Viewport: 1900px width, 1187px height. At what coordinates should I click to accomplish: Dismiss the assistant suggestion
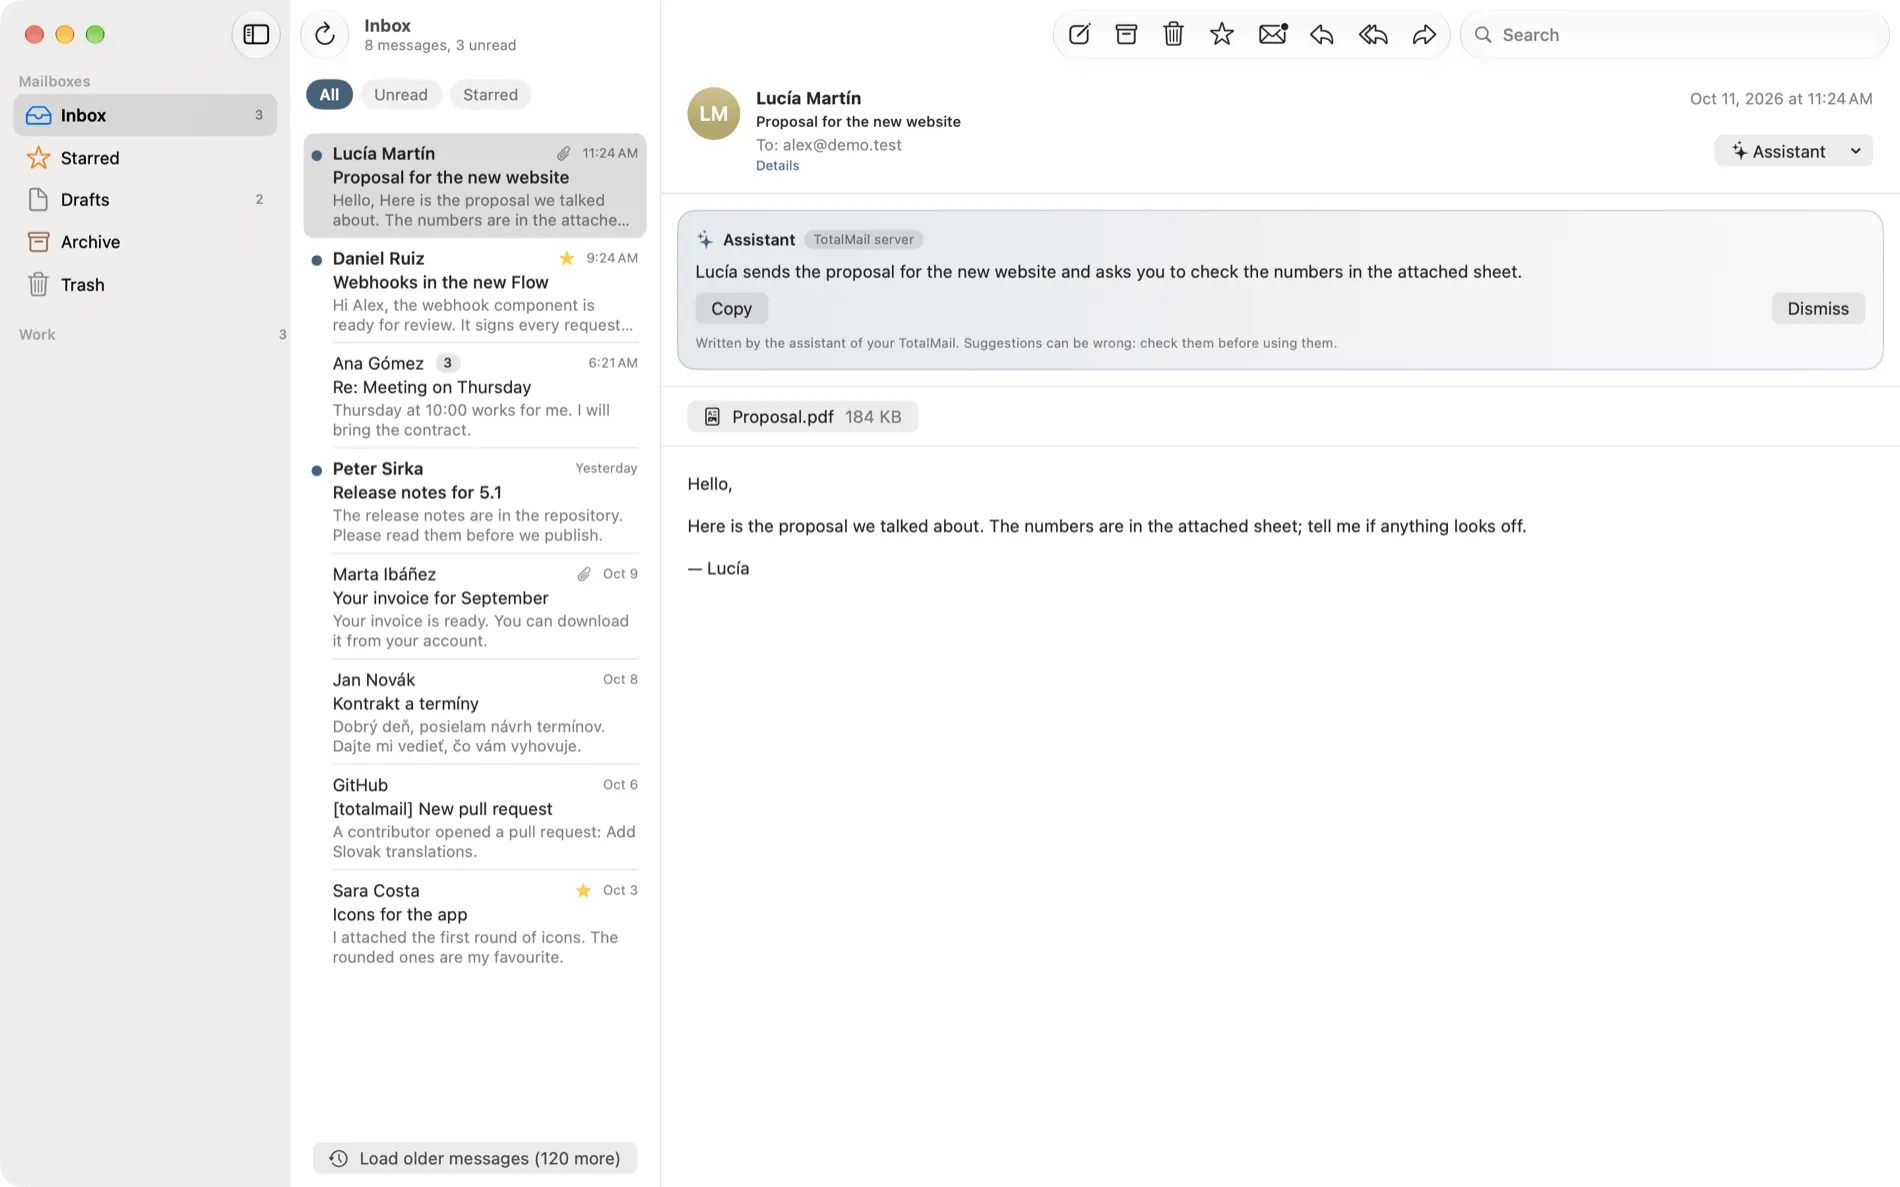pos(1817,309)
